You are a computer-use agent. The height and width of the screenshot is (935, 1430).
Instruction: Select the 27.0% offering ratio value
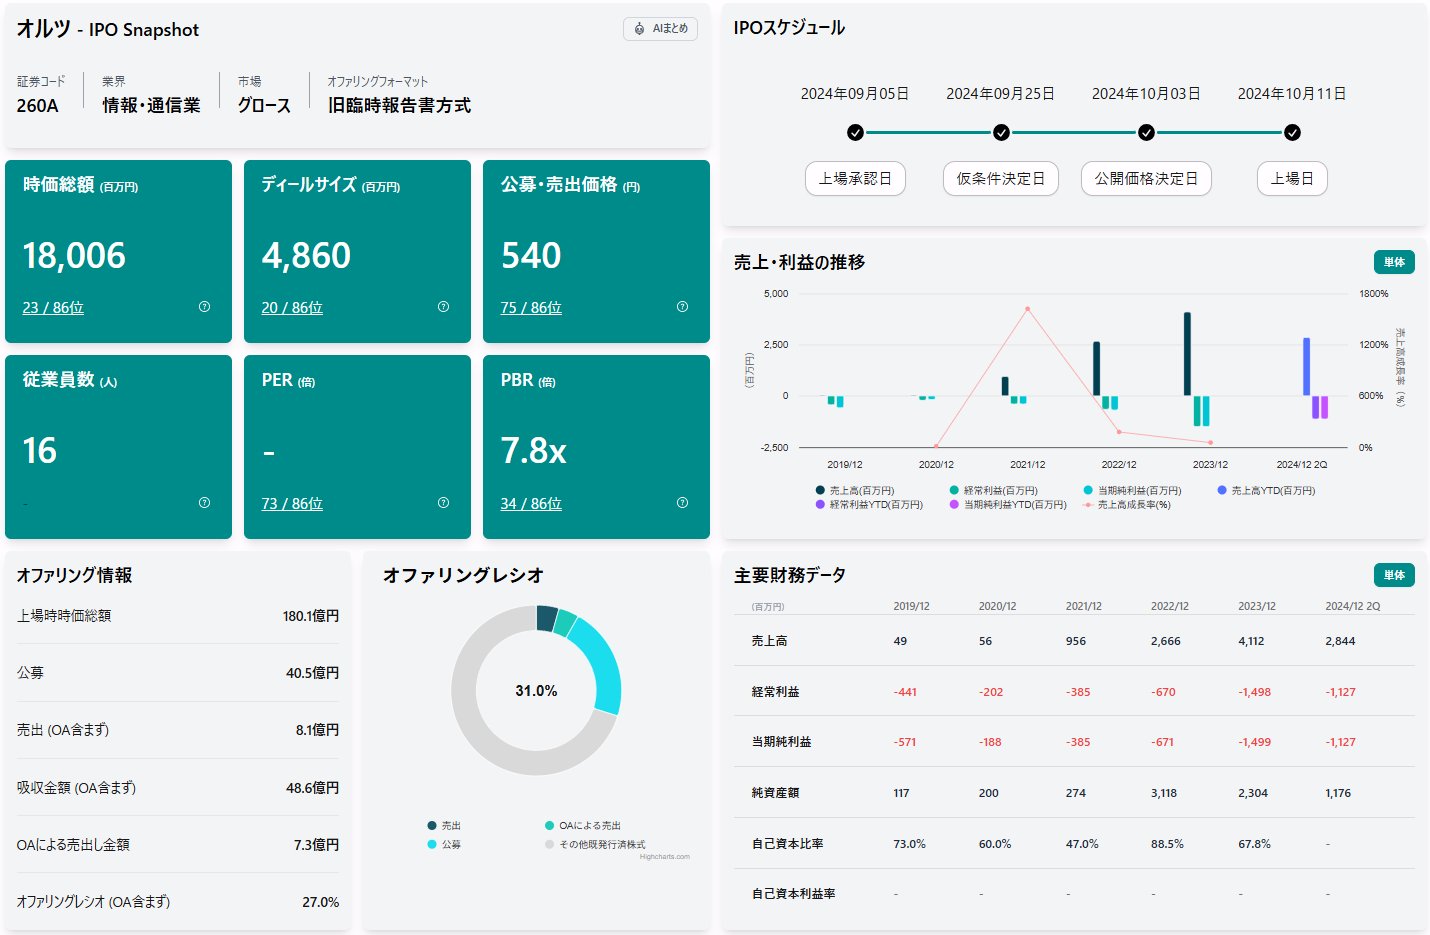pos(321,902)
